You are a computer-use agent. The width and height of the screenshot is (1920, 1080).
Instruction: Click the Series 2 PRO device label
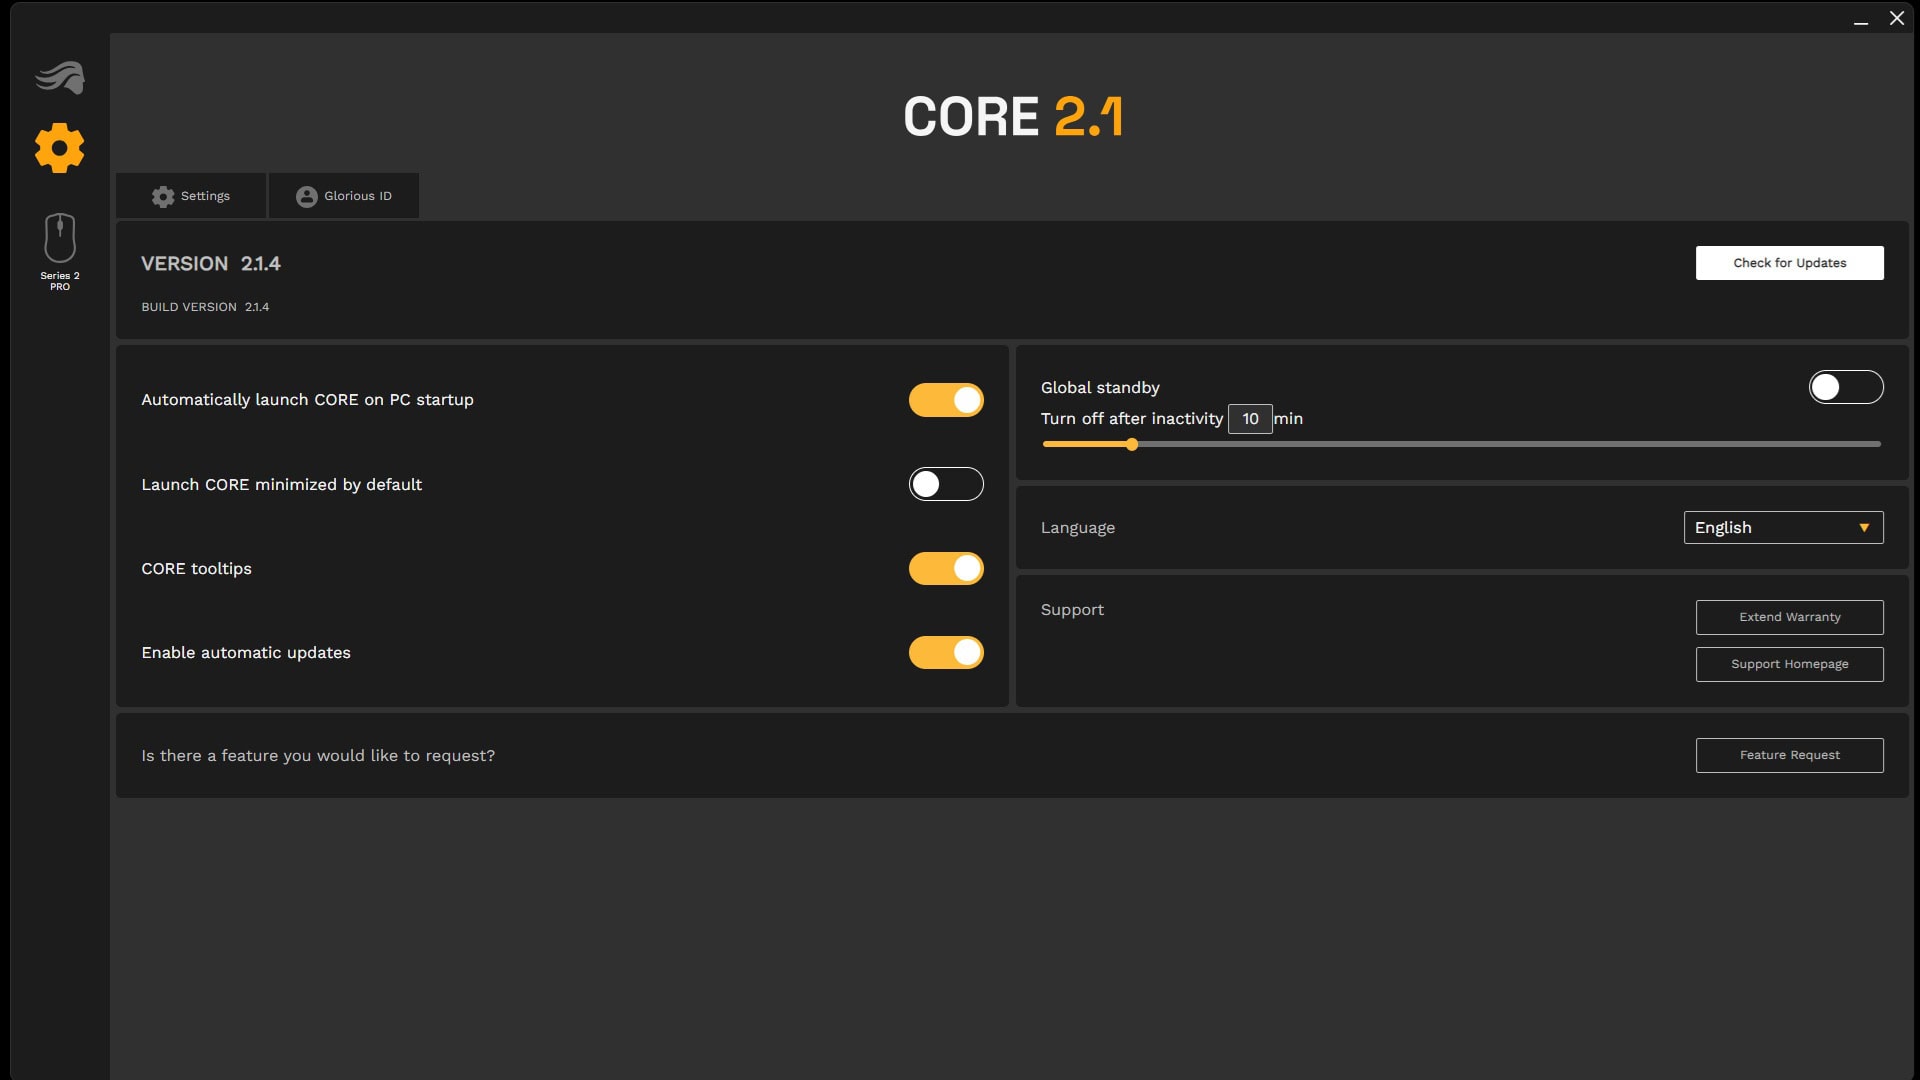coord(58,281)
